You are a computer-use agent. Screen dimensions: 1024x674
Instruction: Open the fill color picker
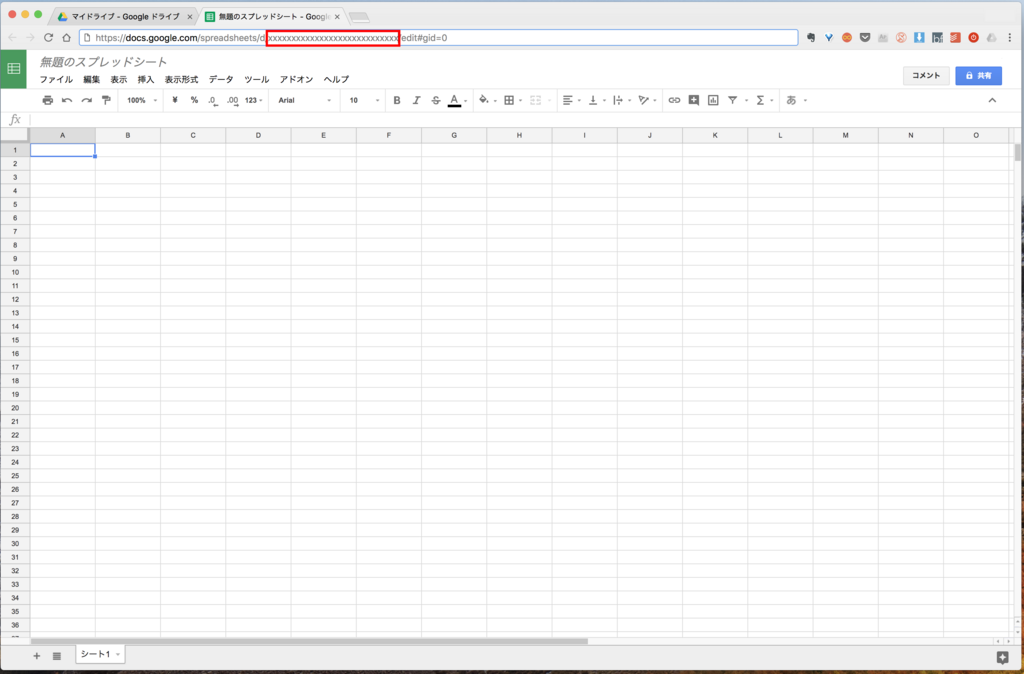coord(487,101)
